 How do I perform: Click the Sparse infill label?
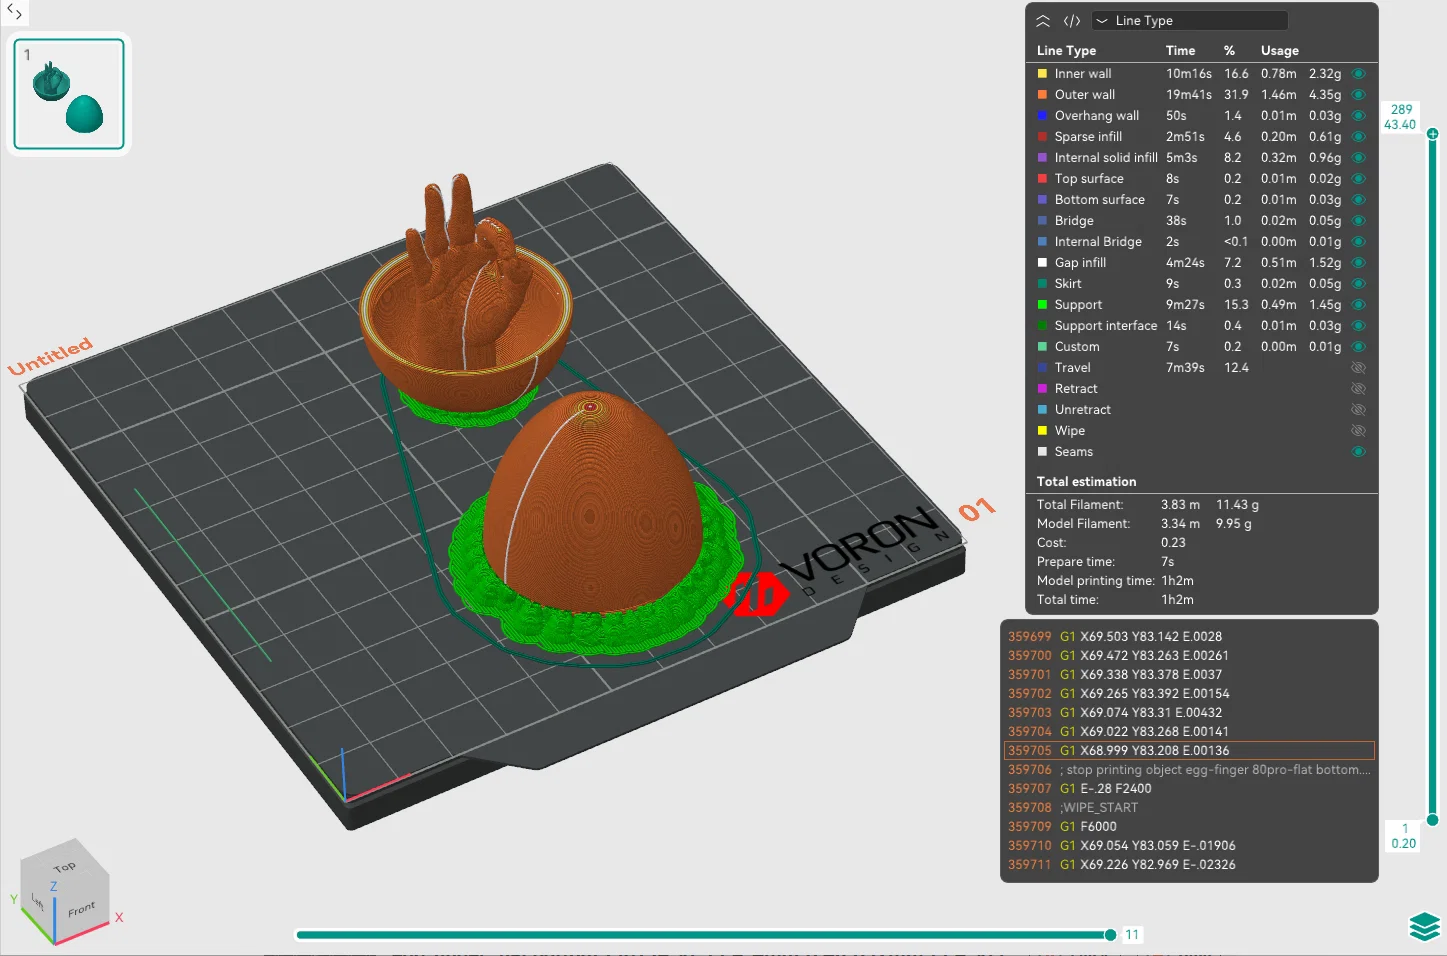pyautogui.click(x=1088, y=137)
